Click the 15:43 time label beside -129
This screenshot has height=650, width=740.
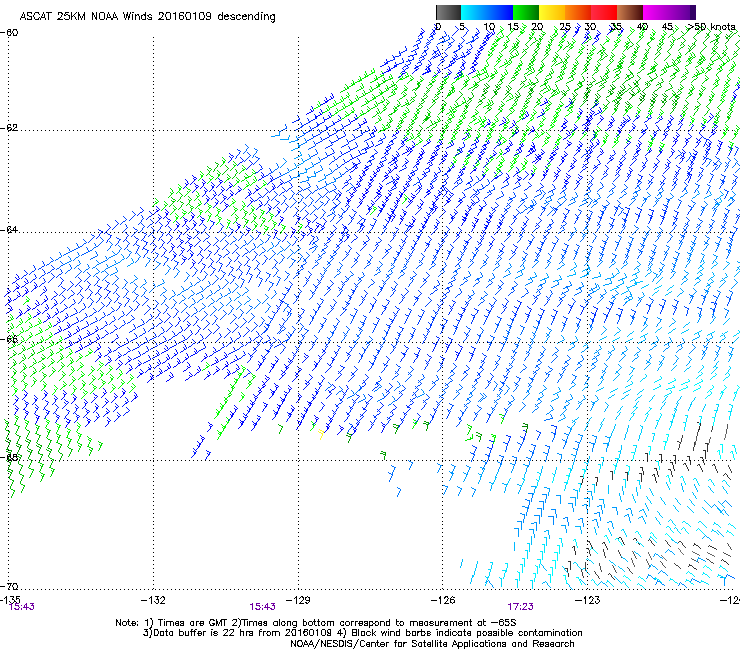tap(262, 607)
